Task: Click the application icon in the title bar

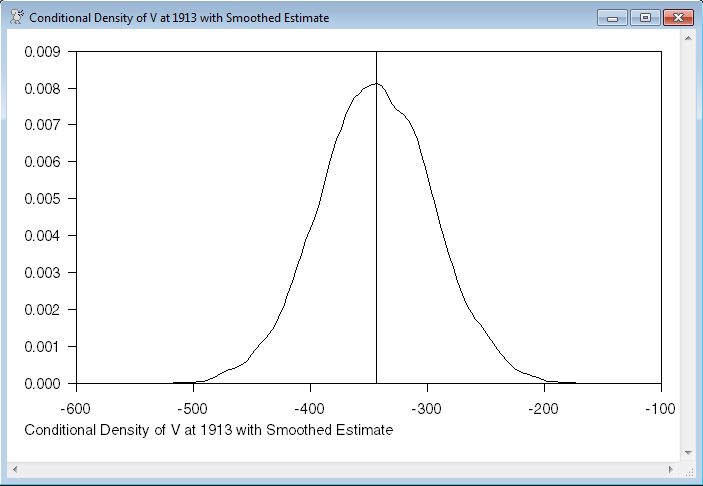Action: tap(16, 18)
